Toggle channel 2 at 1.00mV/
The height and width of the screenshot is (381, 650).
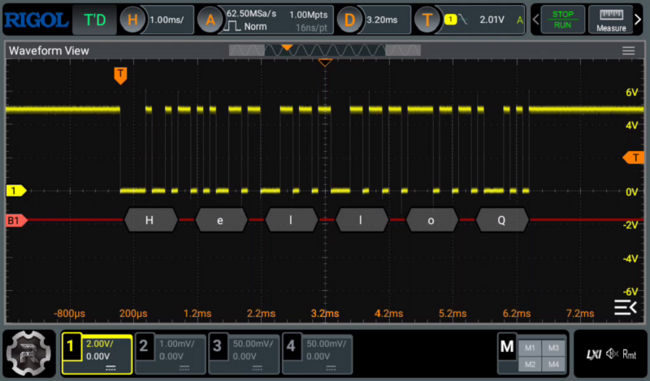170,354
